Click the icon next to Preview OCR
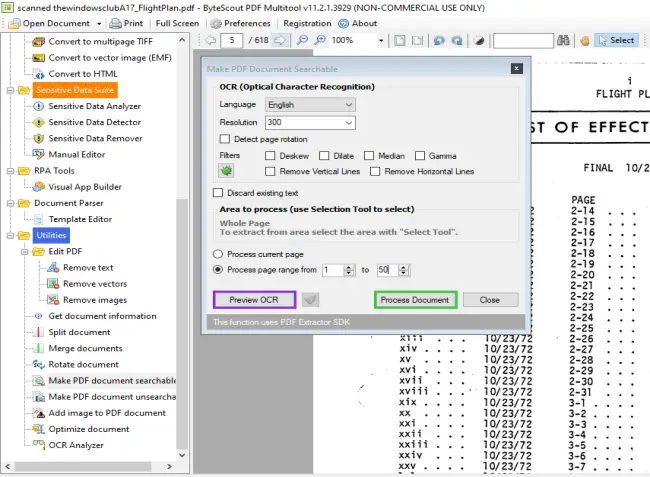 310,300
